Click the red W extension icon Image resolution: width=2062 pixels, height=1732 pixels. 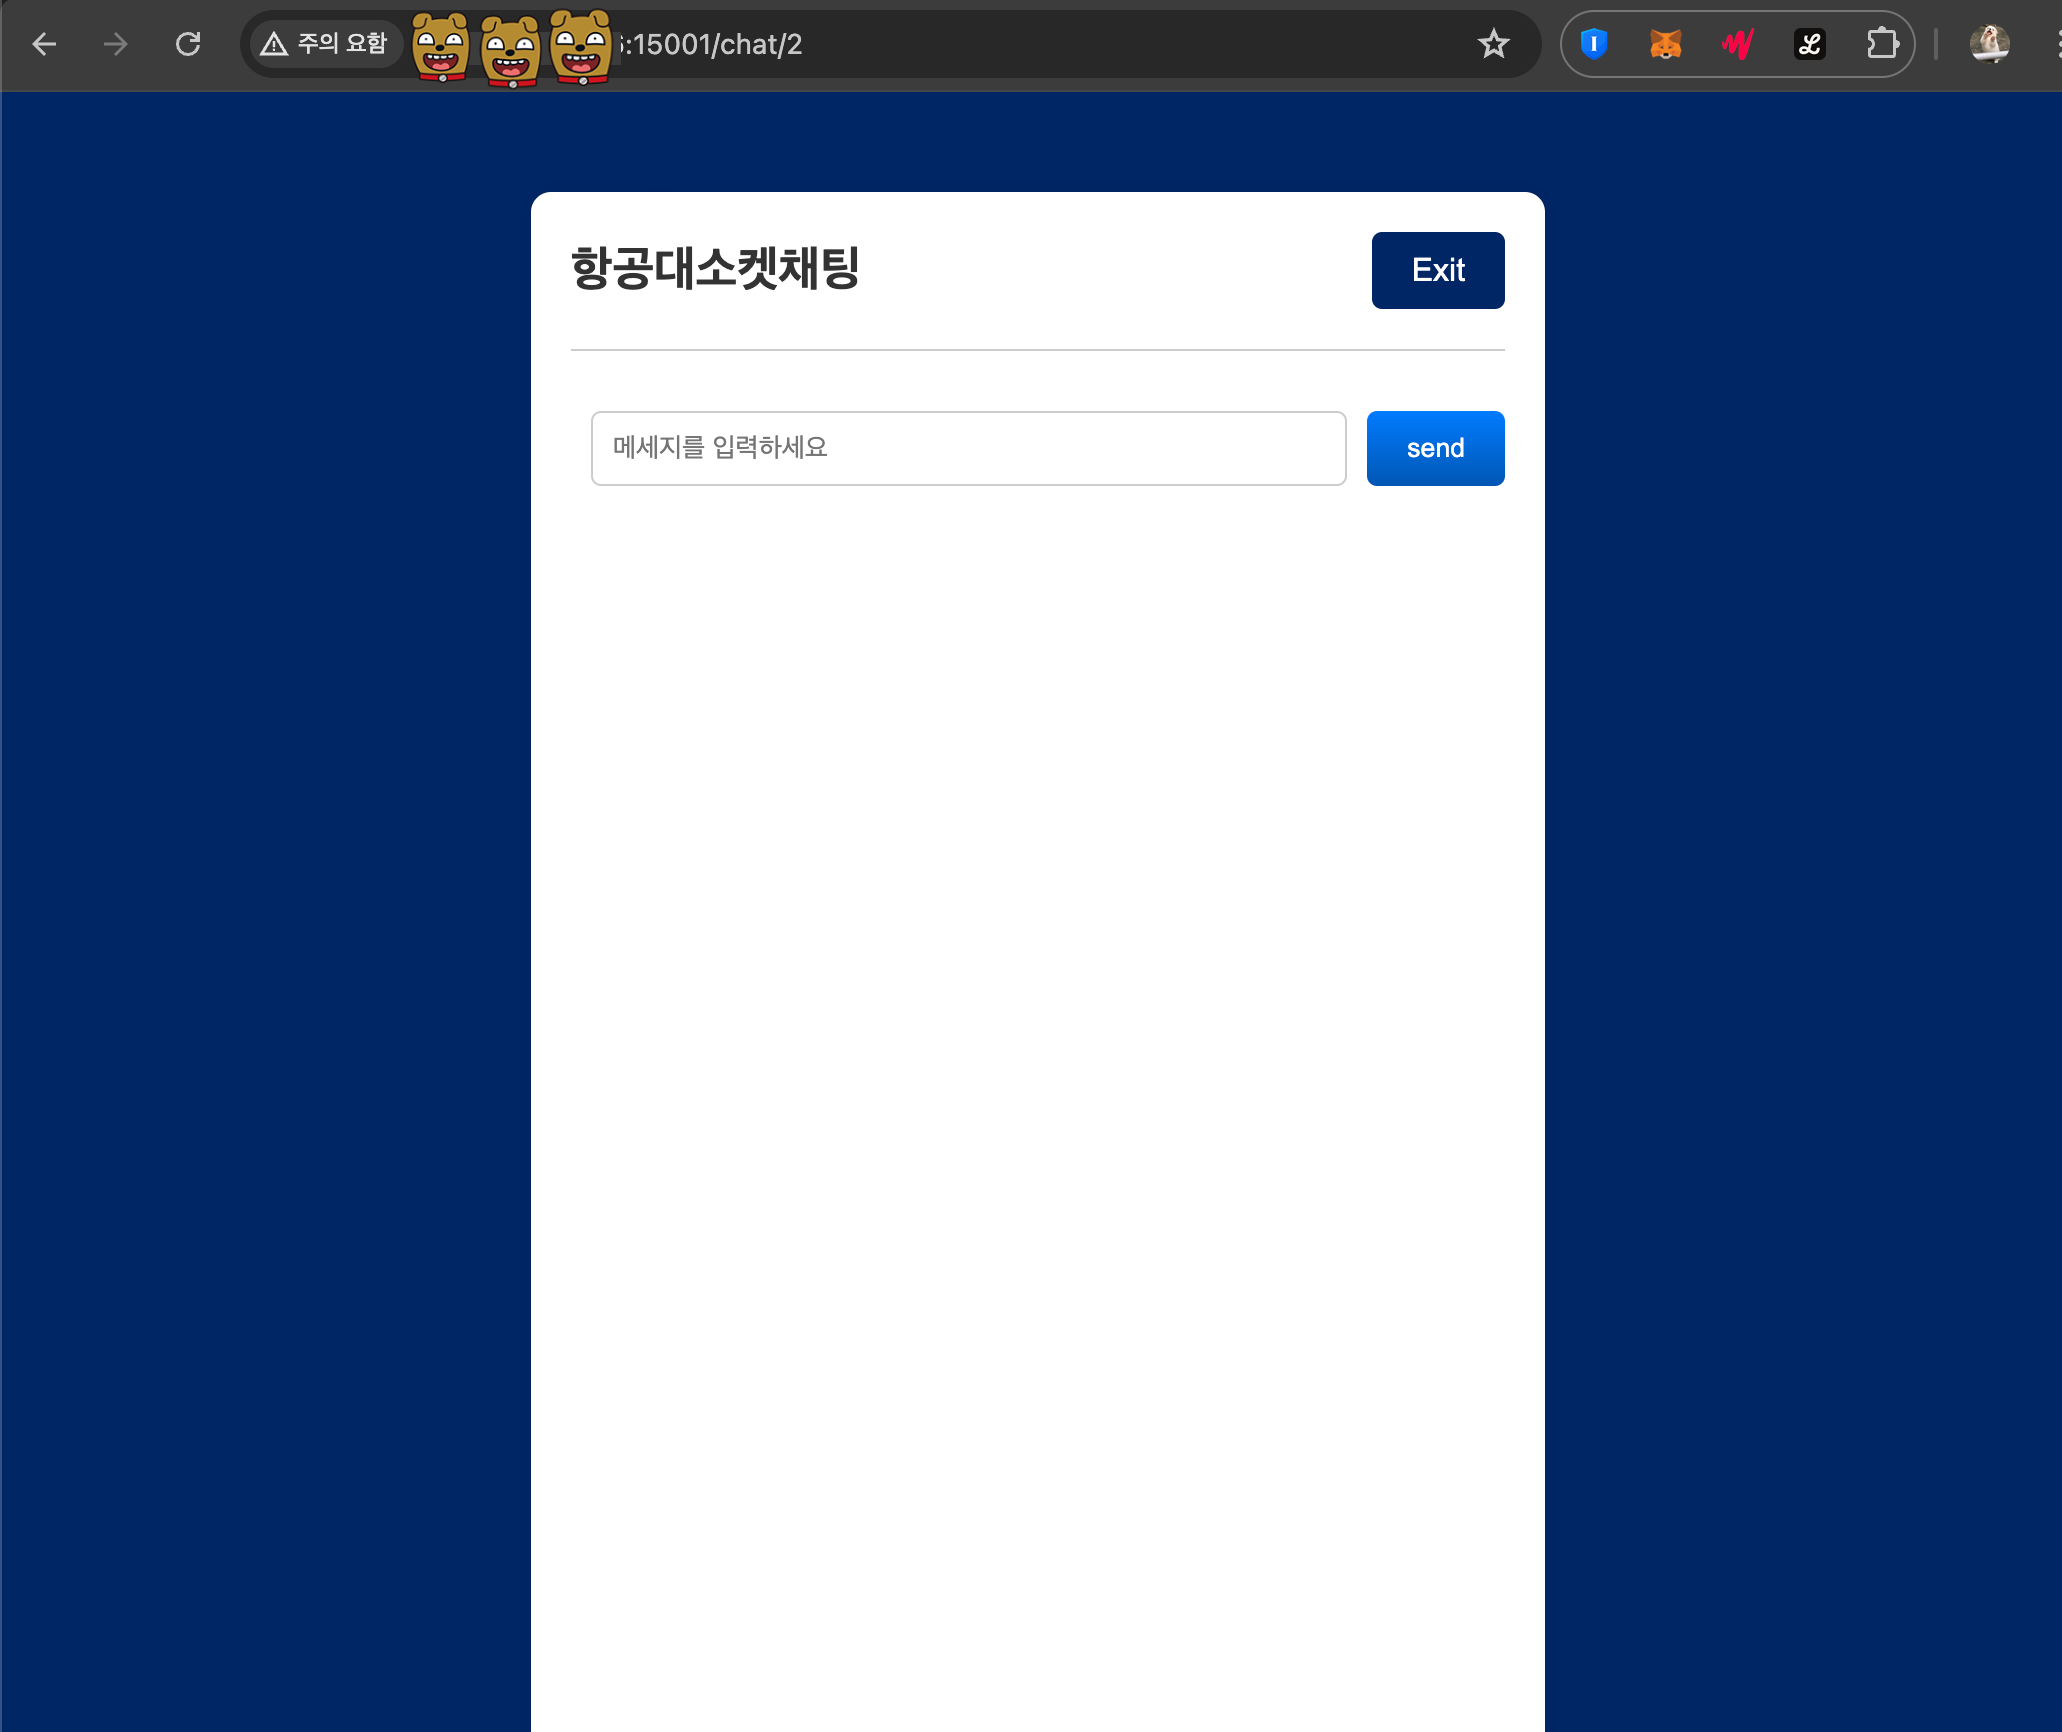[x=1738, y=44]
